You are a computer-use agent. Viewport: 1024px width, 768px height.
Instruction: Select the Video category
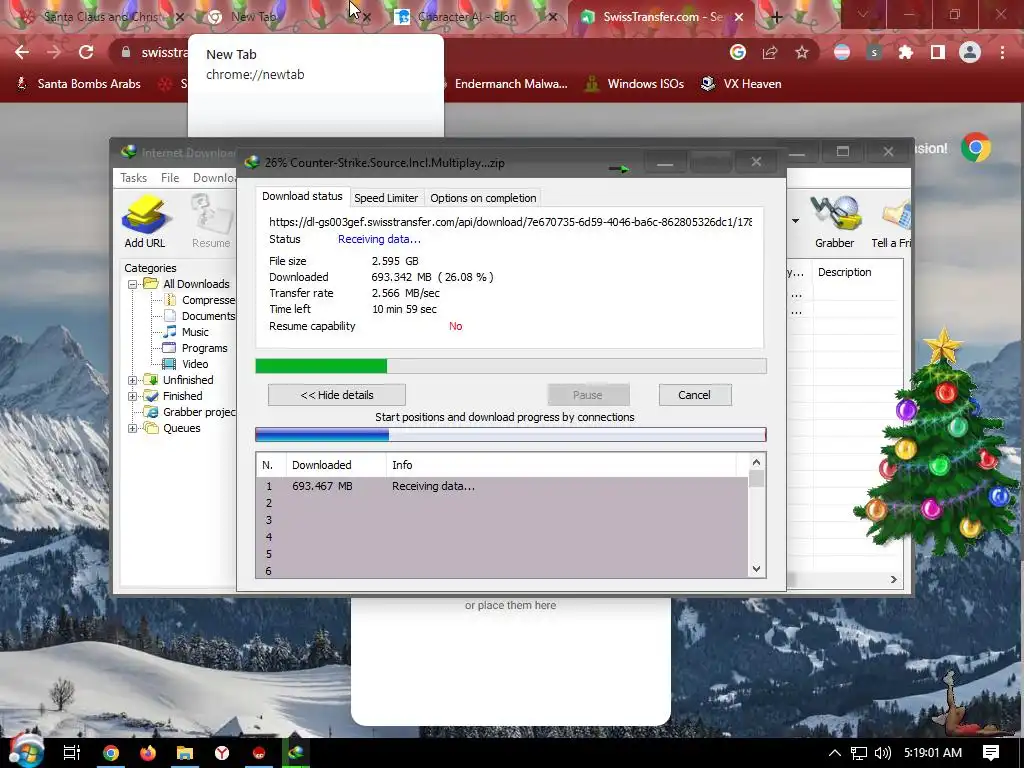click(x=195, y=364)
